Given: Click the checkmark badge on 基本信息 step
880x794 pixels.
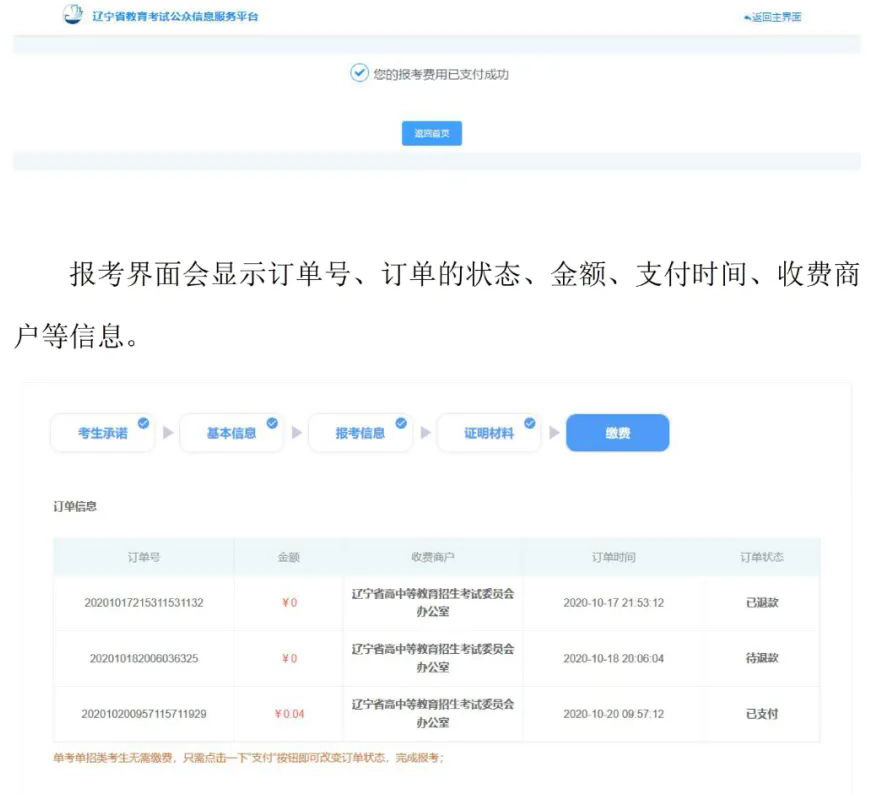Looking at the screenshot, I should click(272, 423).
